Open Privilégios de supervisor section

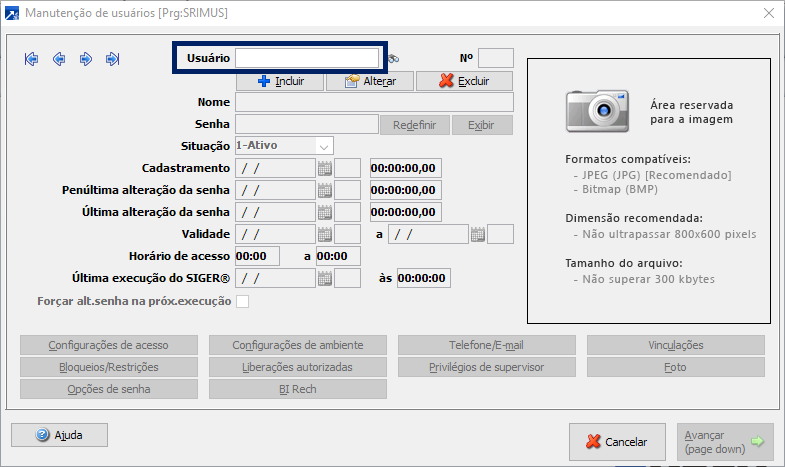pos(487,367)
